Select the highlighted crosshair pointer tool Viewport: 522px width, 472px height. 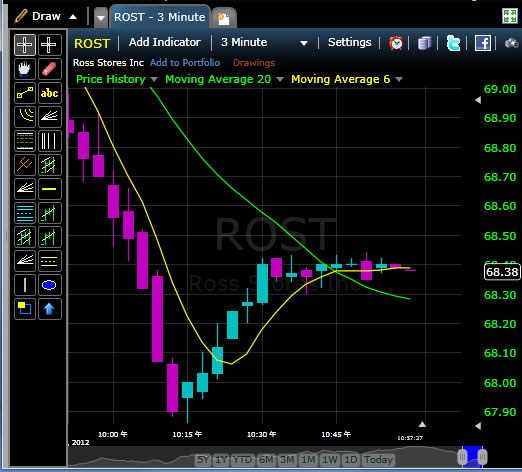25,45
